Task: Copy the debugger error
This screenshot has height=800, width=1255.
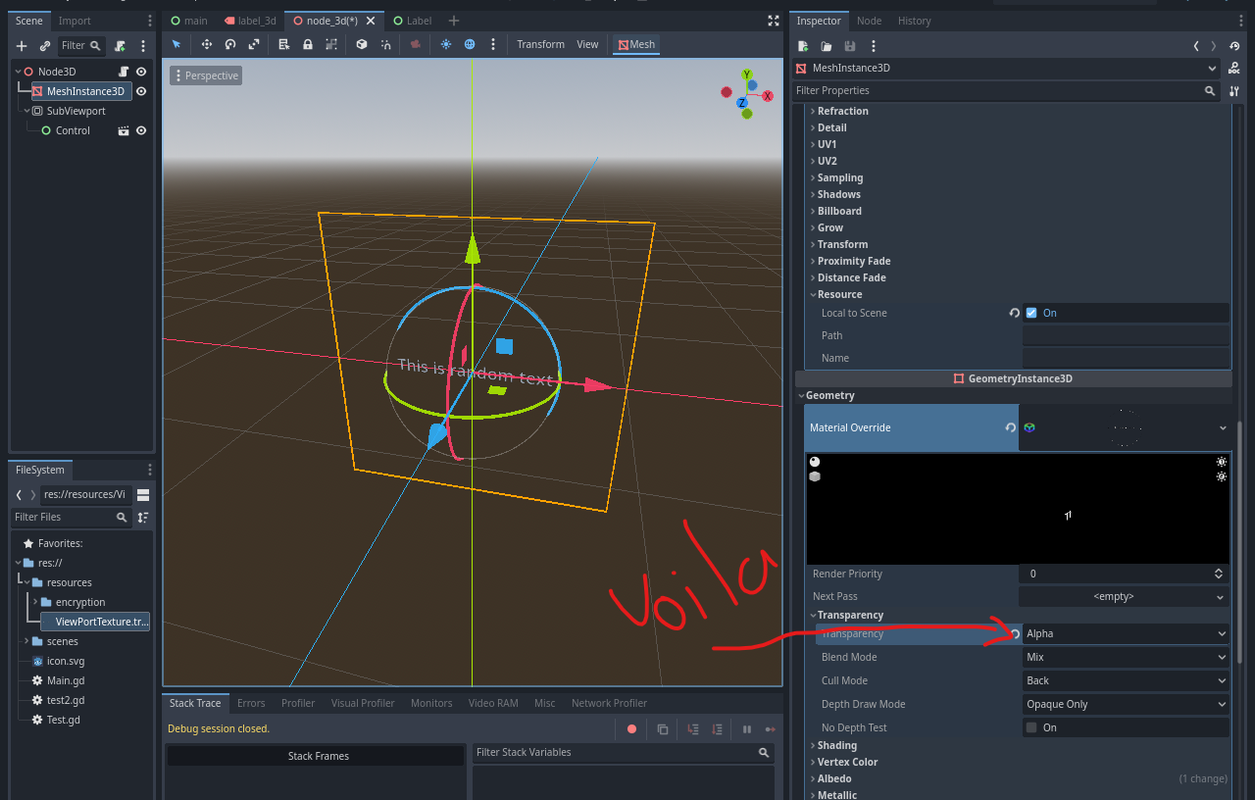Action: (662, 729)
